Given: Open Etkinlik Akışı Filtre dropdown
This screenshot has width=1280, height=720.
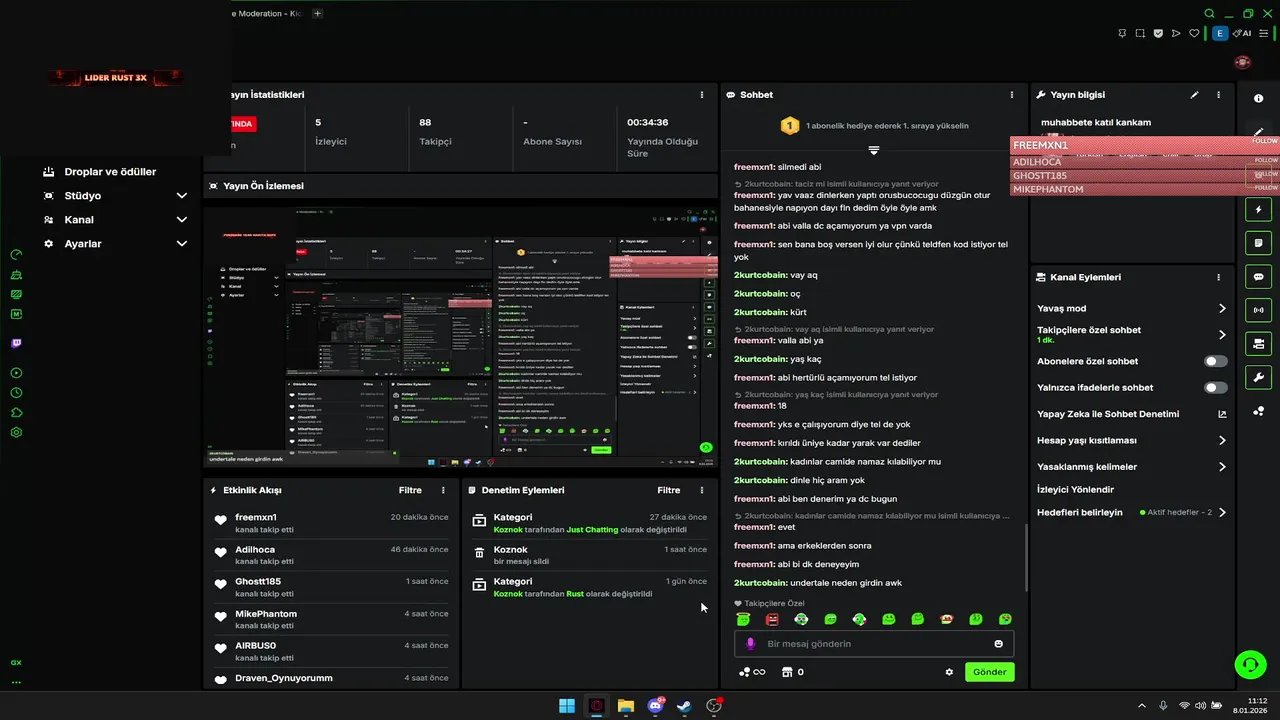Looking at the screenshot, I should 410,490.
